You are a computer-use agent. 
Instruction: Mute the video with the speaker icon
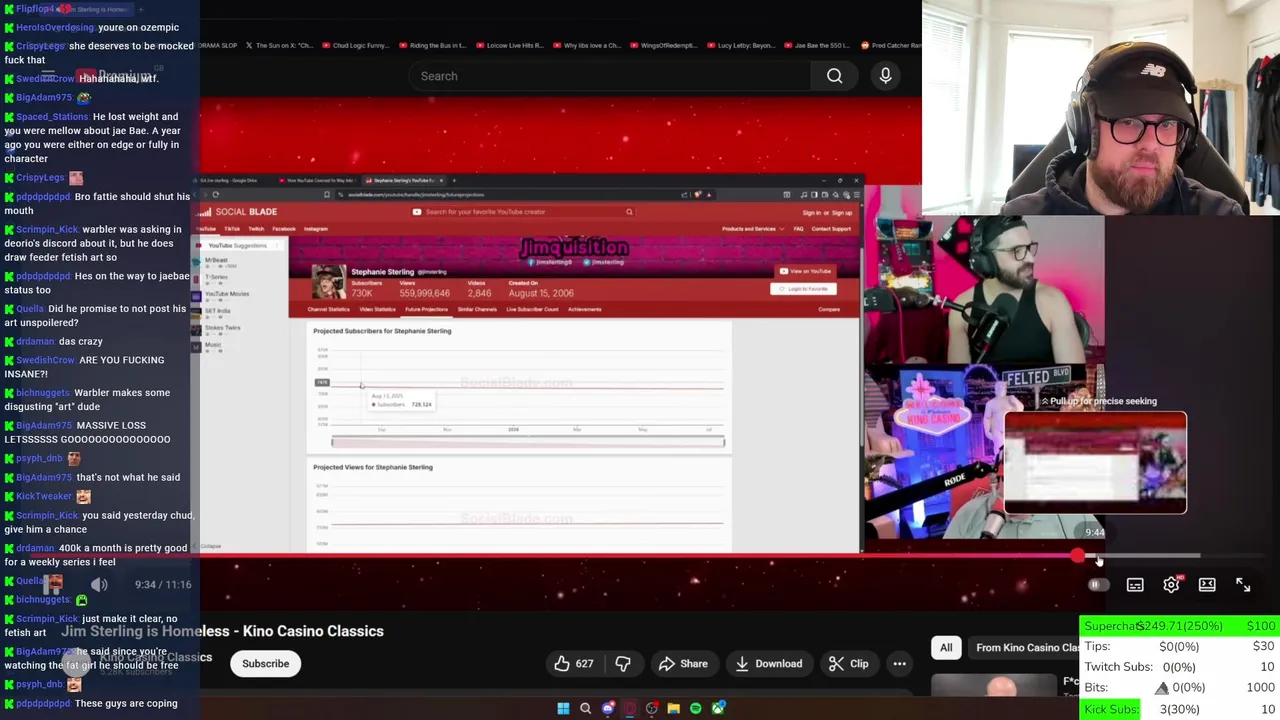click(x=99, y=584)
